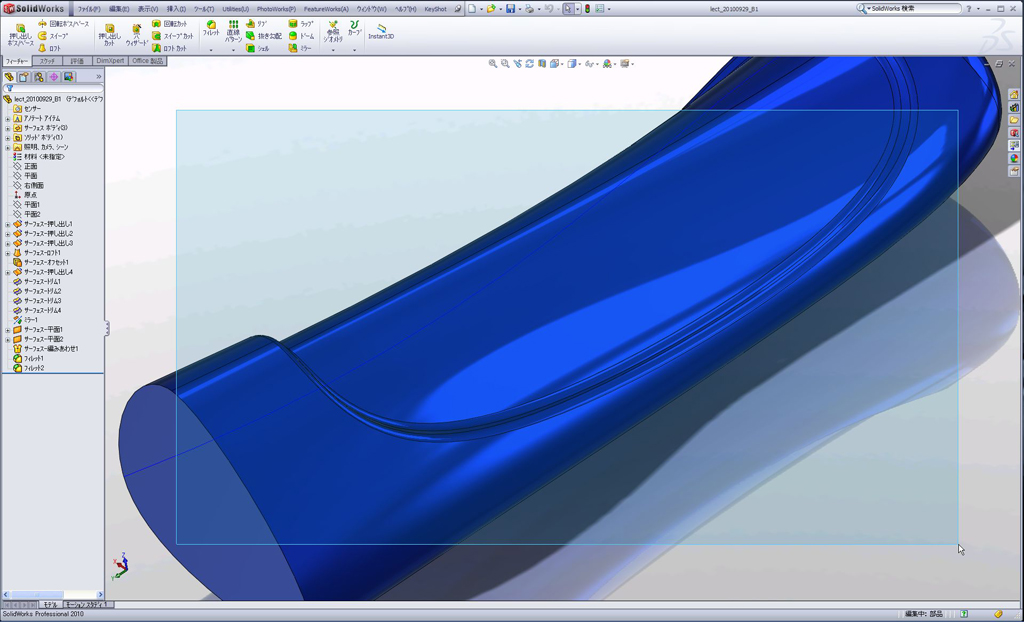
Task: Open the PropertyManager tab icon
Action: [x=24, y=77]
